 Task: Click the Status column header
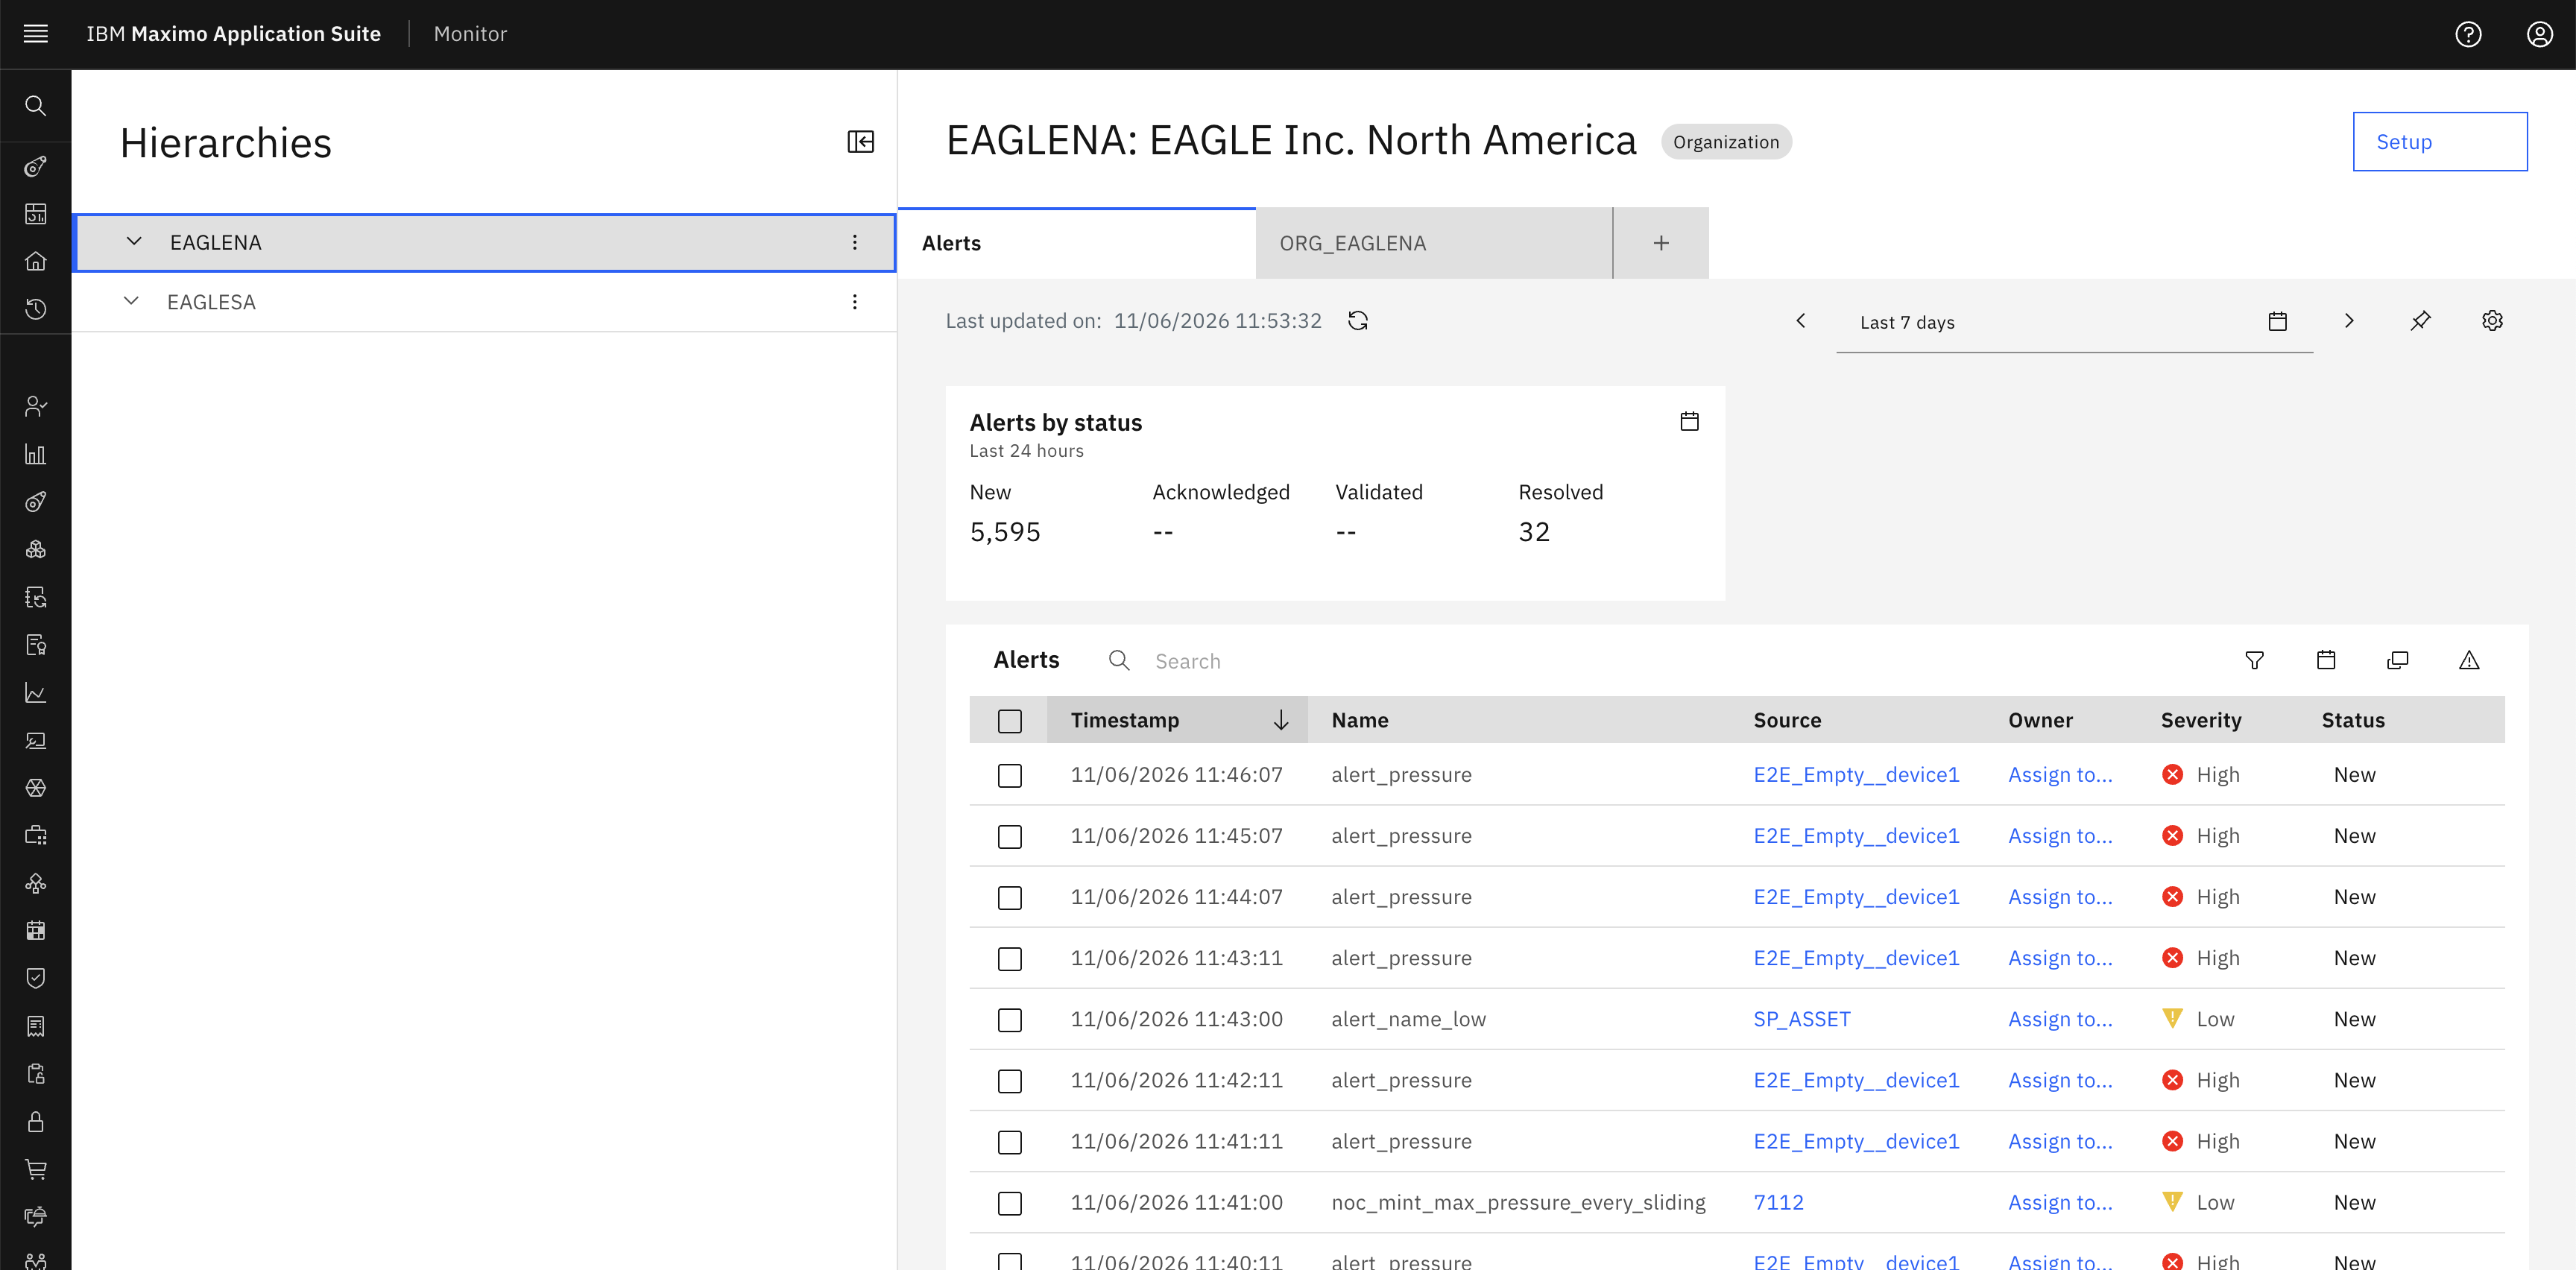[2352, 720]
